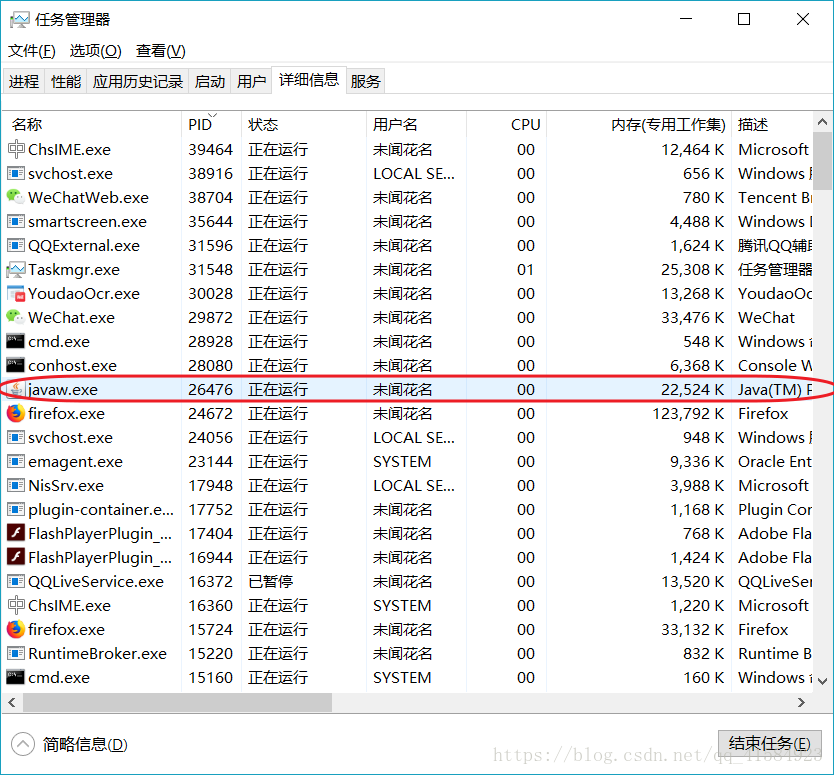Viewport: 834px width, 775px height.
Task: Sort by the 描述 column header
Action: [x=773, y=124]
